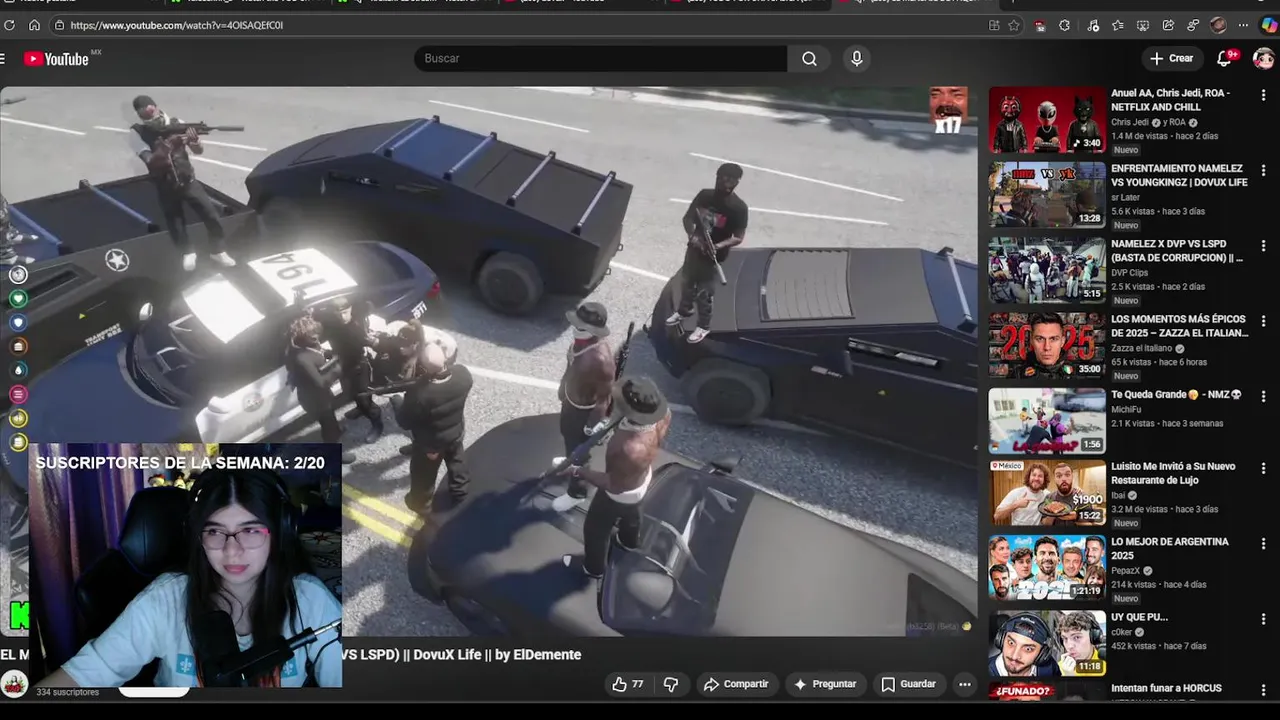
Task: Open options menu for Luisito Me Invitó video
Action: pos(1263,469)
